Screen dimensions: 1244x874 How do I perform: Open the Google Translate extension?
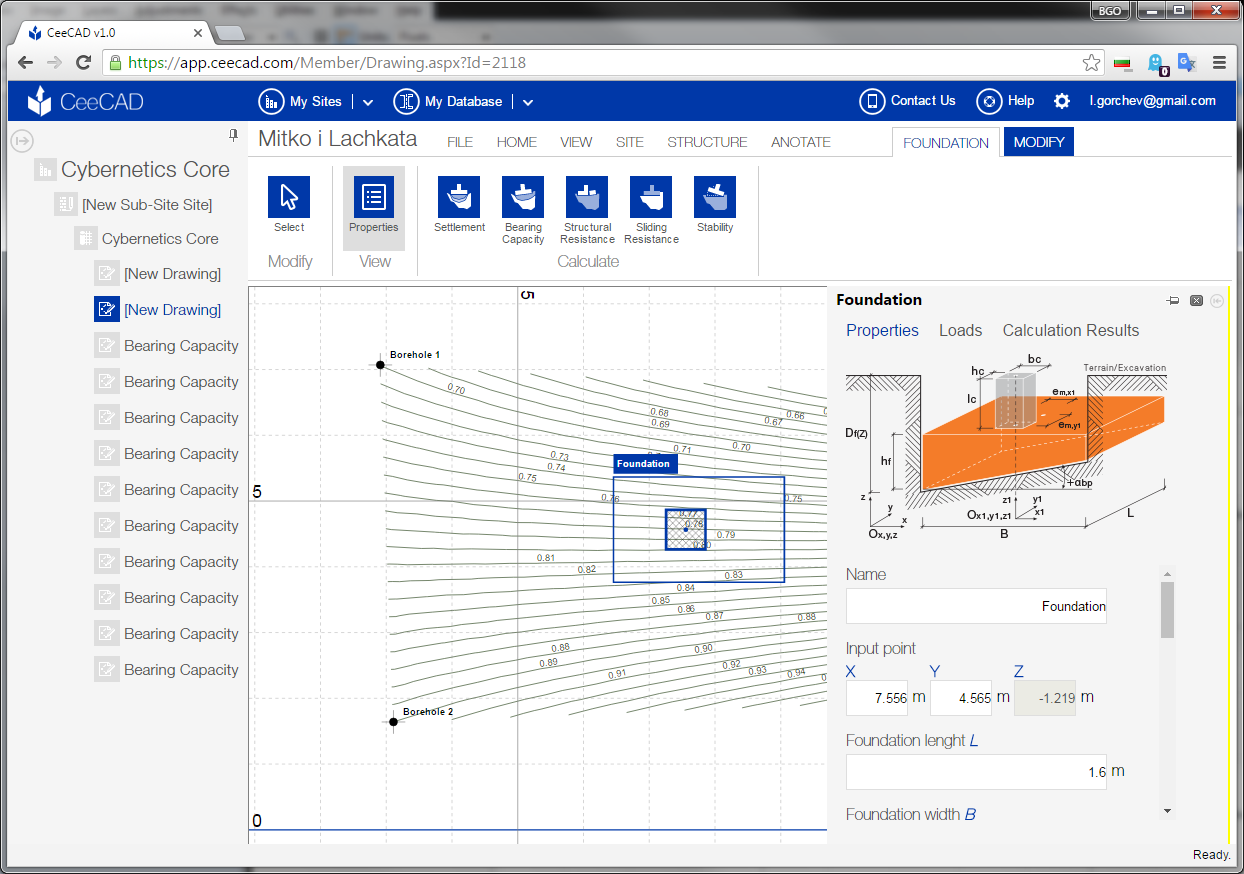coord(1187,63)
